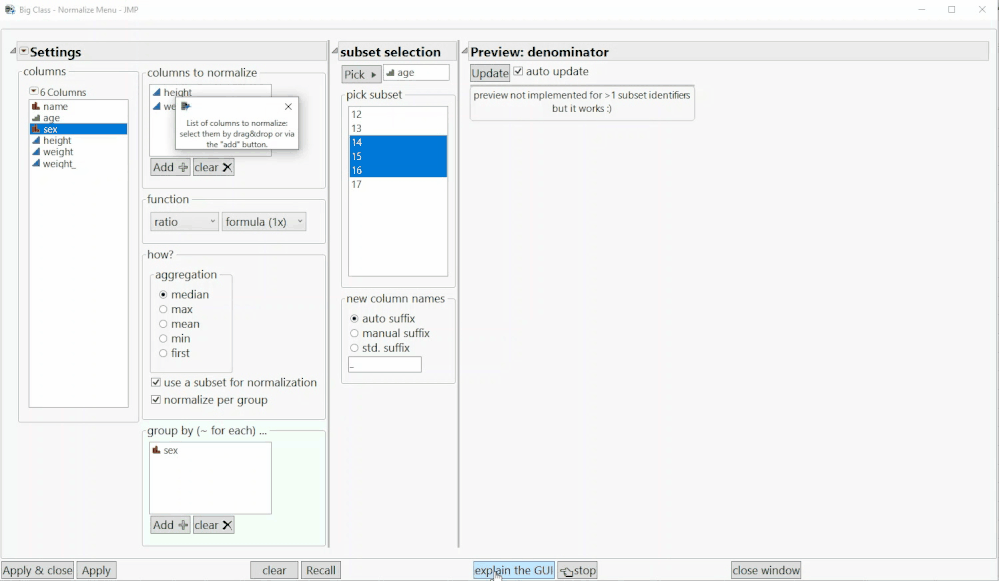This screenshot has width=999, height=581.
Task: Click the suffix text input field
Action: pos(385,365)
